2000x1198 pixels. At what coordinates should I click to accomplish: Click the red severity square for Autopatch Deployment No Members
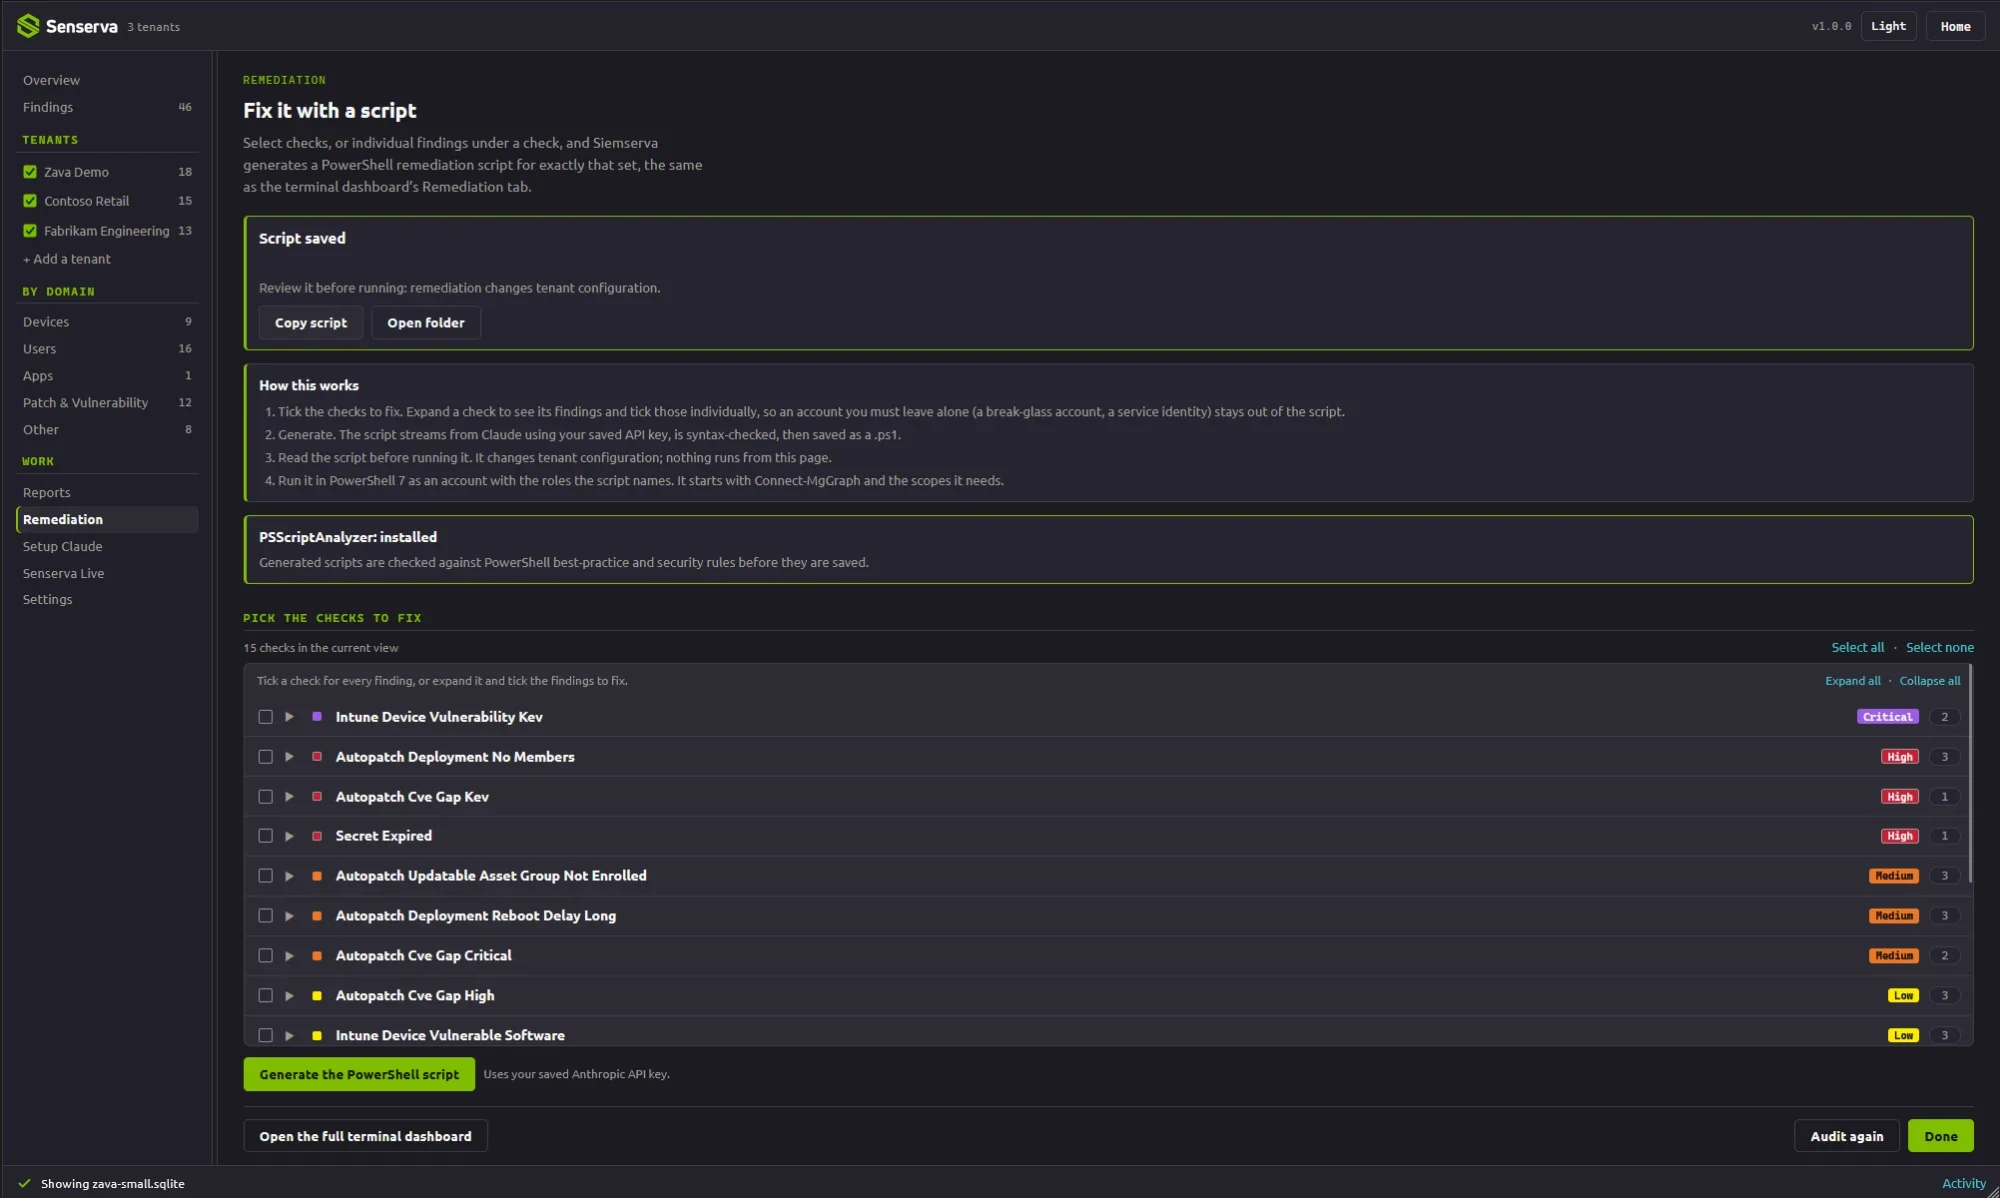pos(317,757)
